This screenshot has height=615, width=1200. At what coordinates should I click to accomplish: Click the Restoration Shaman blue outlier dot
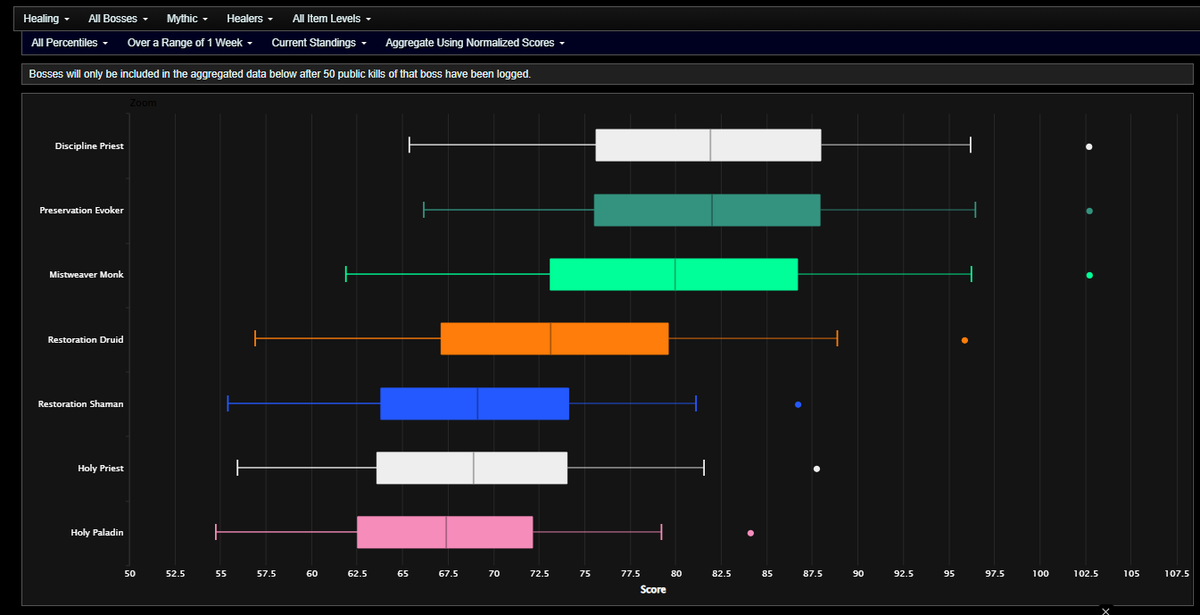pos(798,404)
